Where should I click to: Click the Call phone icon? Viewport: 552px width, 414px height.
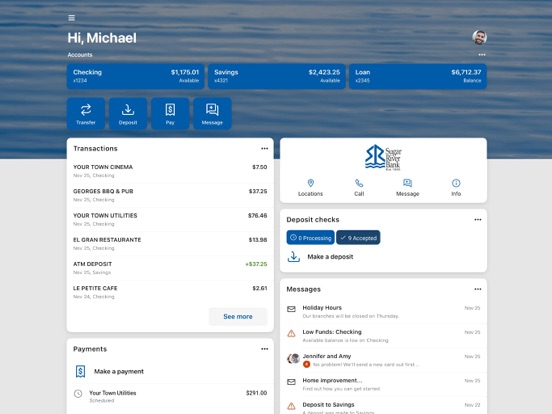[359, 183]
